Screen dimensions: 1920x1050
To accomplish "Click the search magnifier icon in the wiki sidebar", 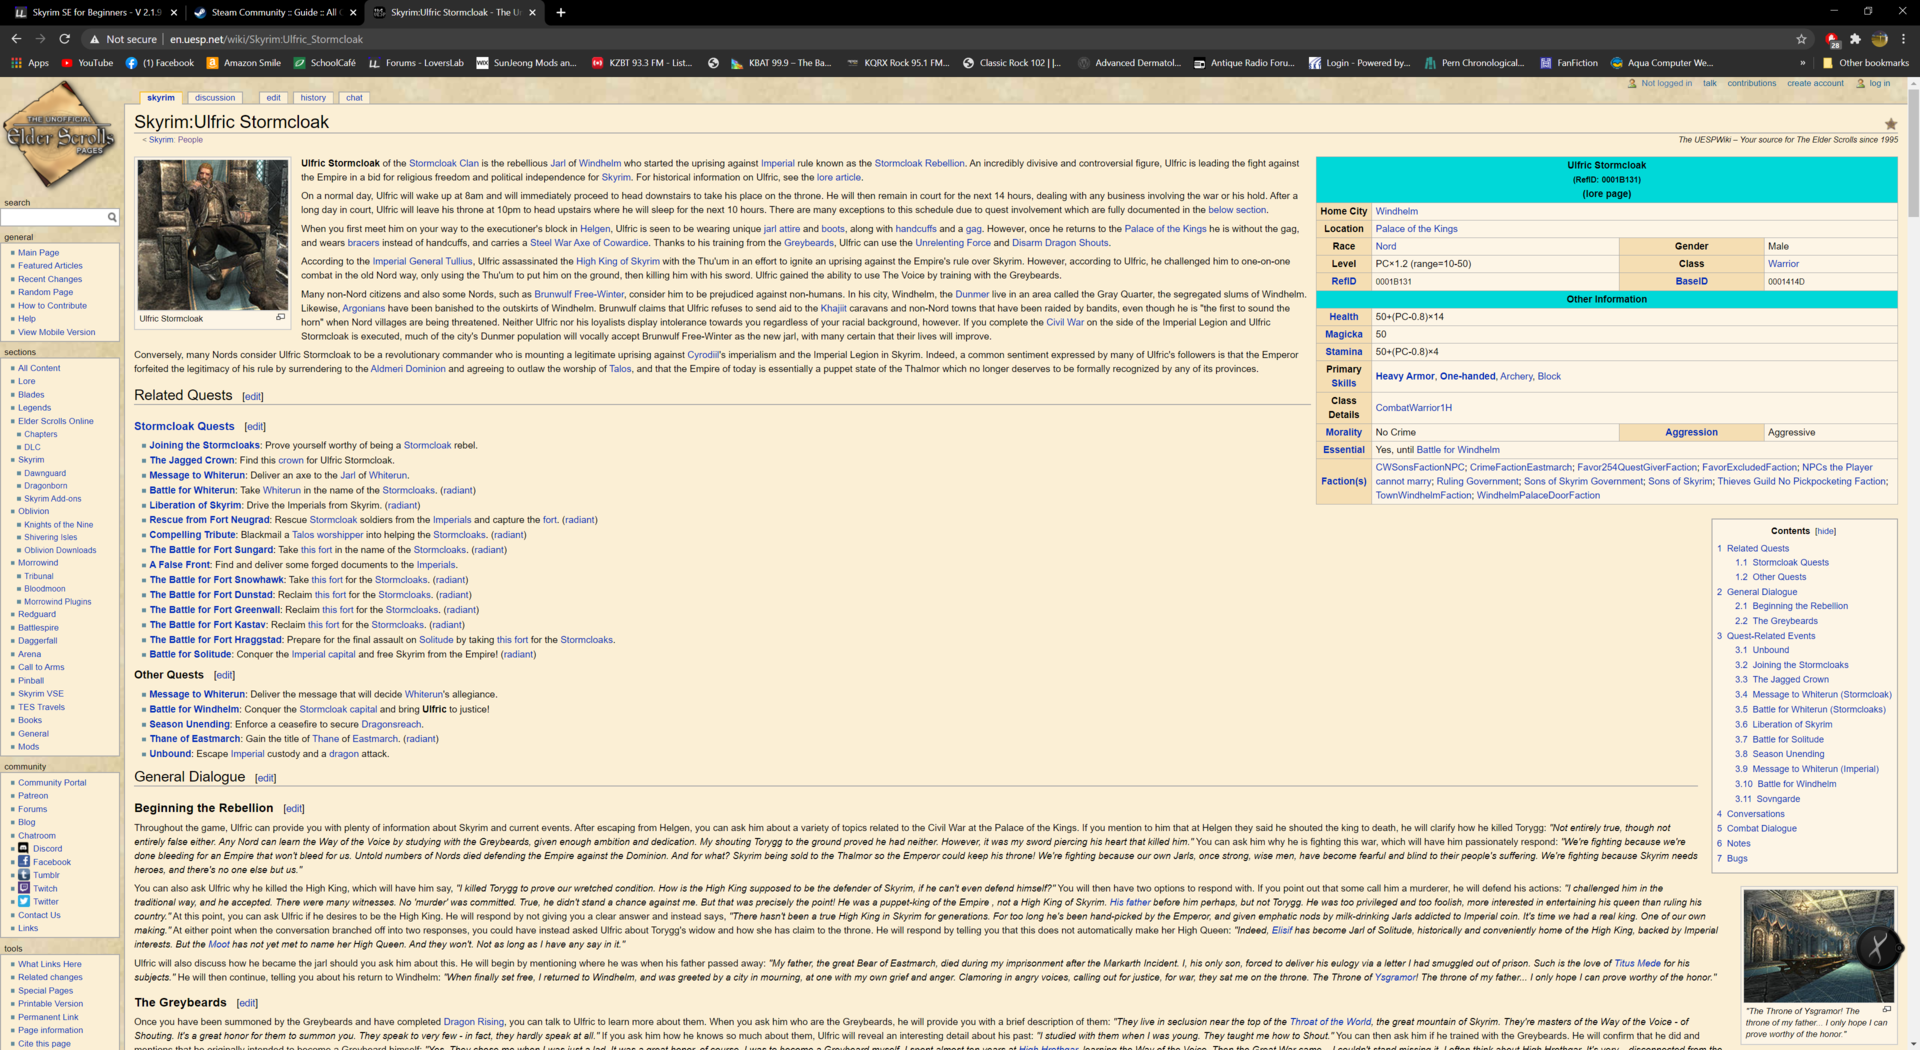I will 112,217.
